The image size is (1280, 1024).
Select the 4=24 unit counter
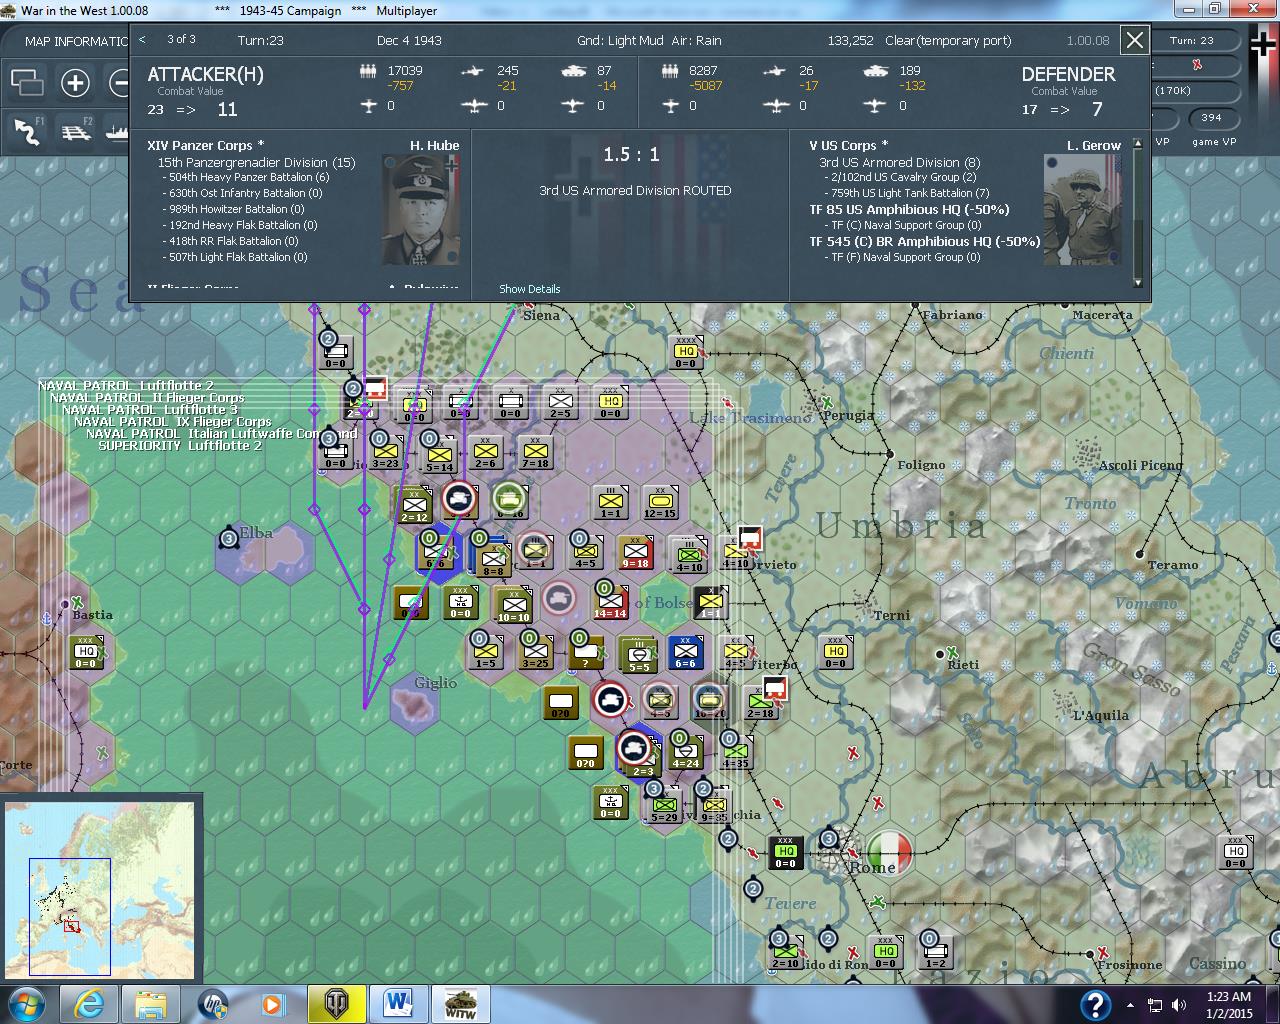(x=685, y=752)
